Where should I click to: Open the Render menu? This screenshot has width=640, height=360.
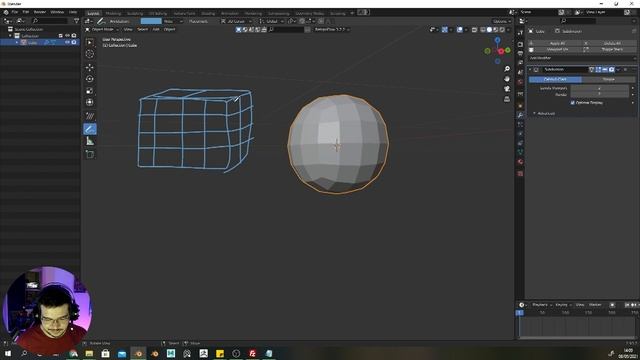coord(40,12)
